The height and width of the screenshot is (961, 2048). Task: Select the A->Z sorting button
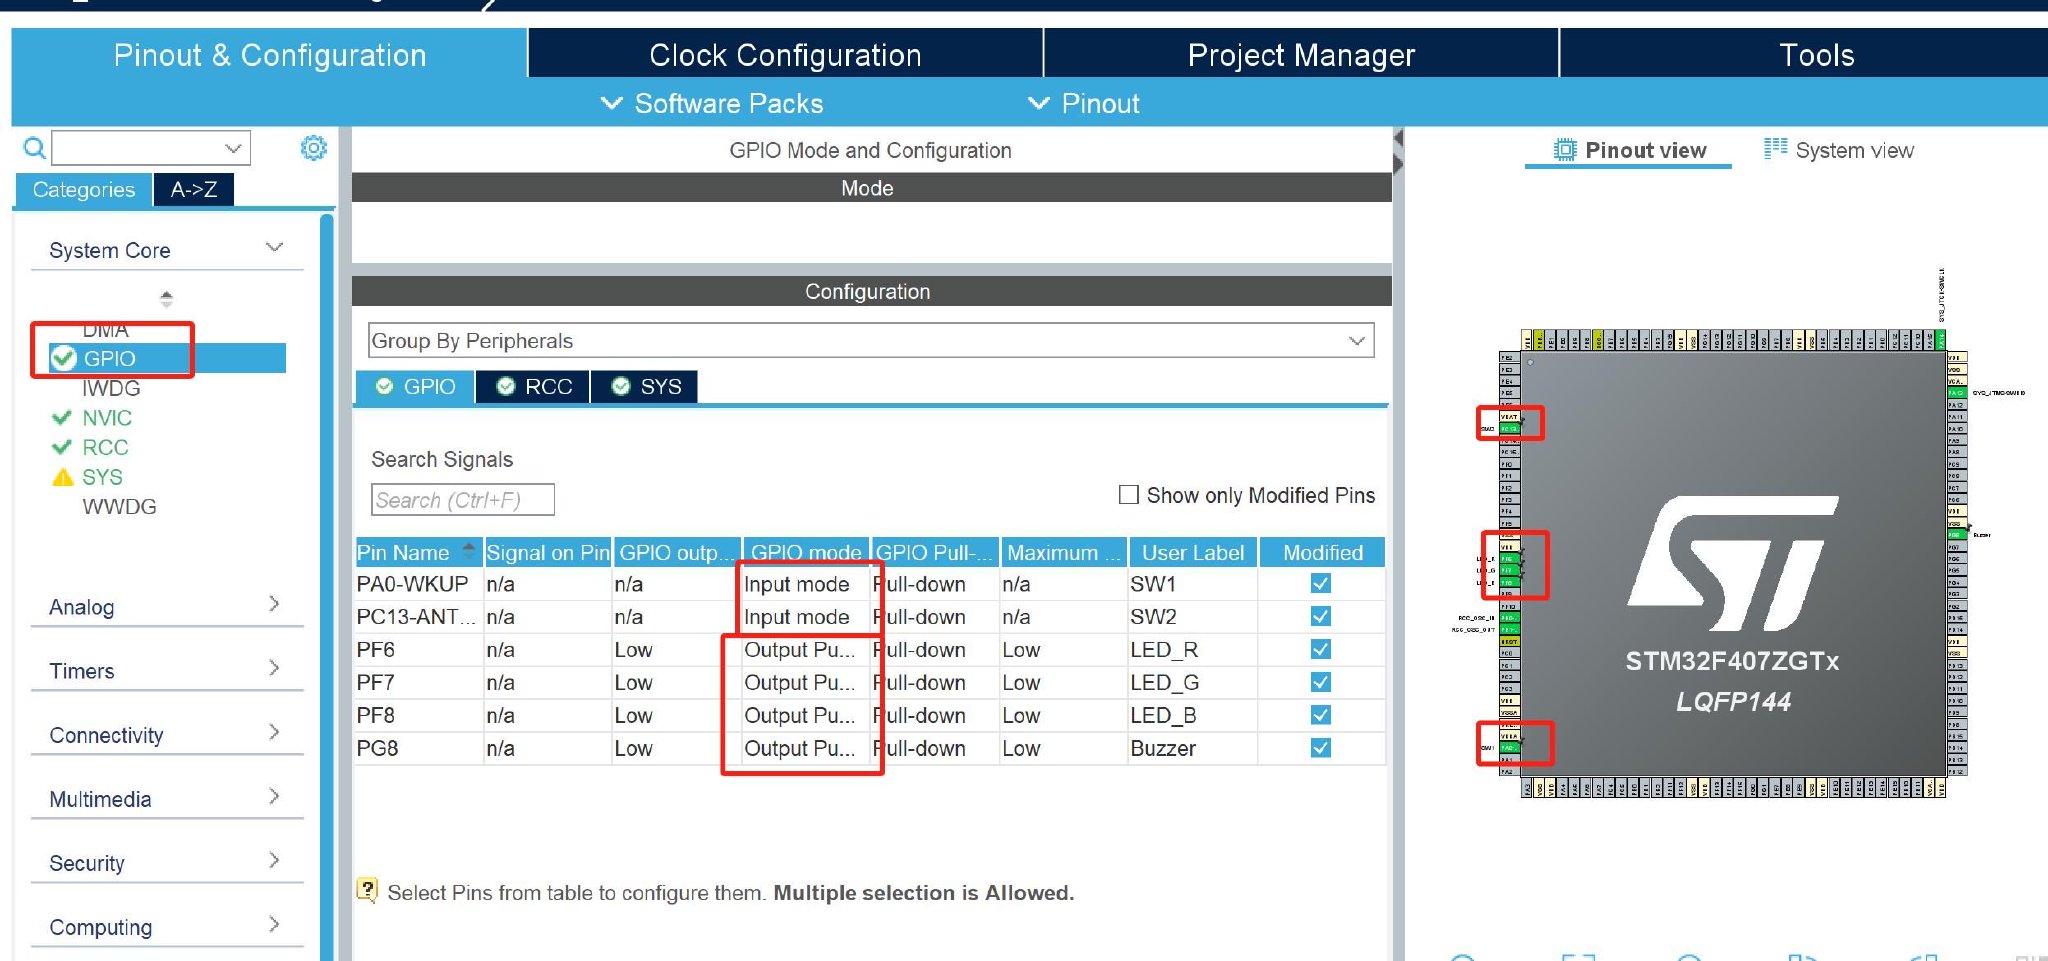click(x=194, y=190)
